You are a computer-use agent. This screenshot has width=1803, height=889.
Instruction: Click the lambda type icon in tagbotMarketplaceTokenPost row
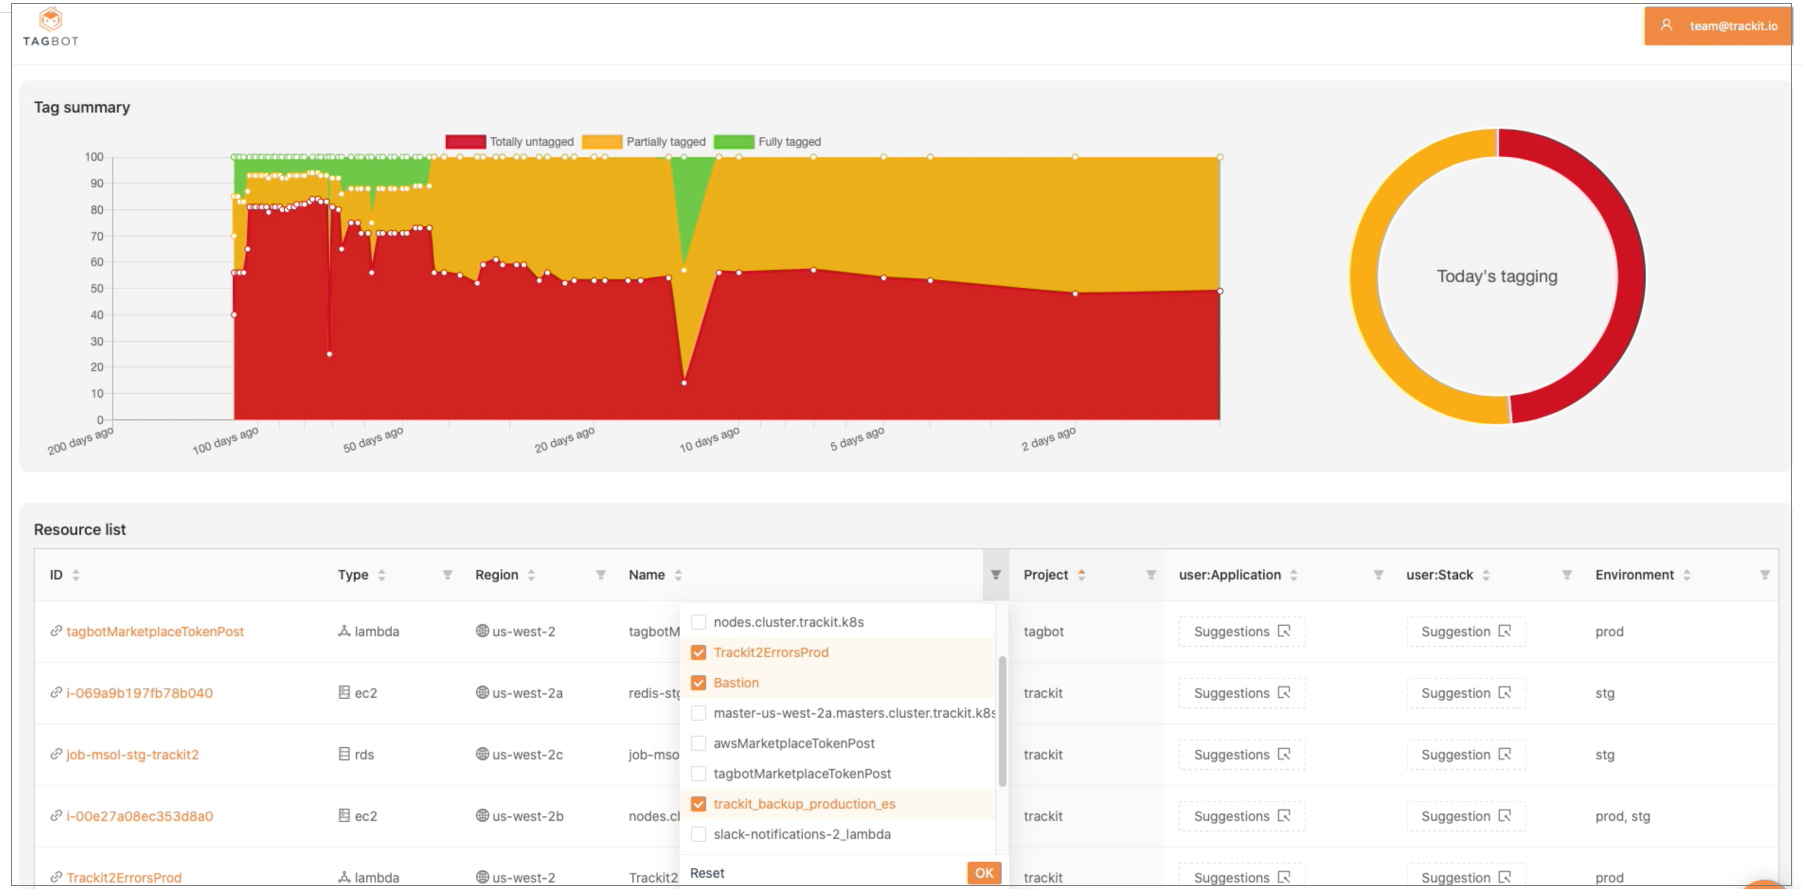[344, 631]
